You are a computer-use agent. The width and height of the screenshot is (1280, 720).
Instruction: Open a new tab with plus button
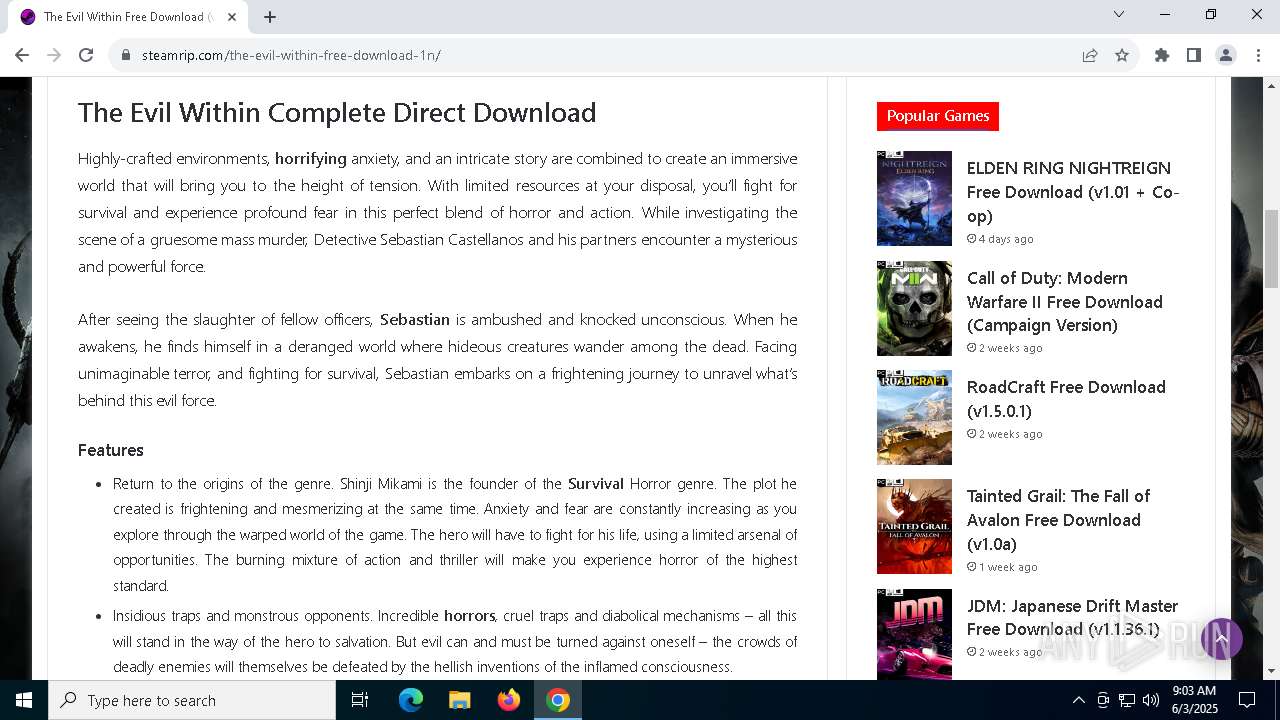(x=270, y=17)
